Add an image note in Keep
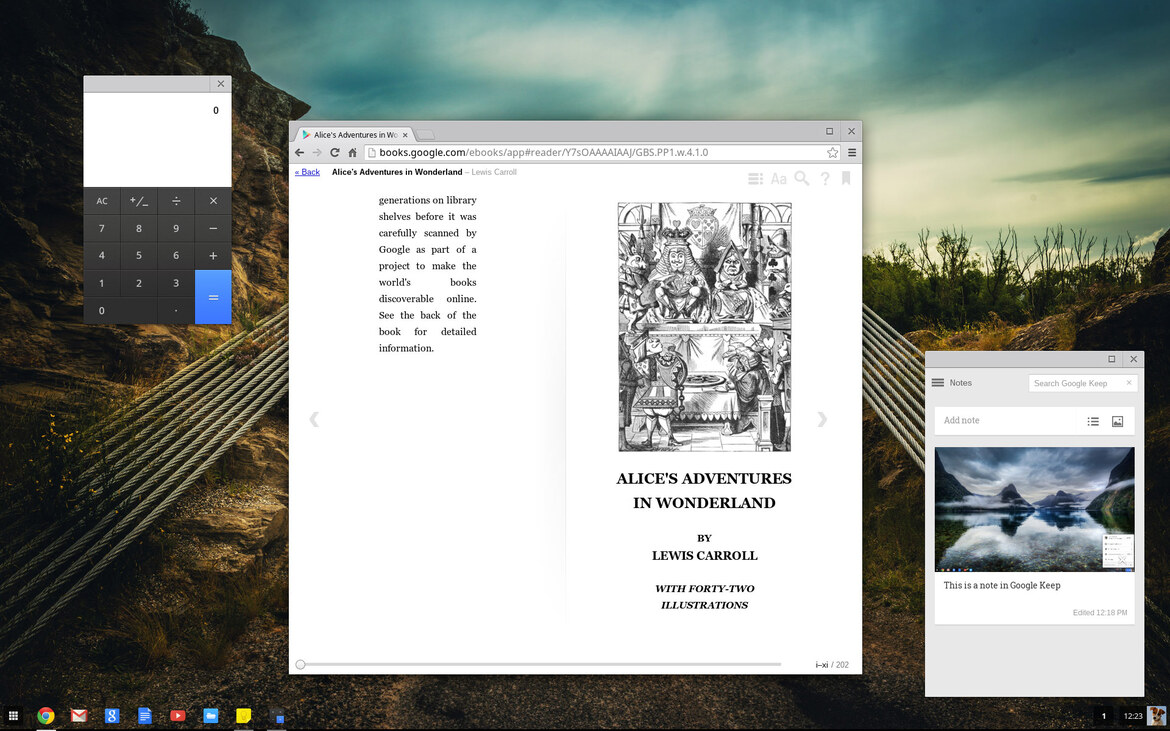Viewport: 1170px width, 731px height. tap(1117, 421)
